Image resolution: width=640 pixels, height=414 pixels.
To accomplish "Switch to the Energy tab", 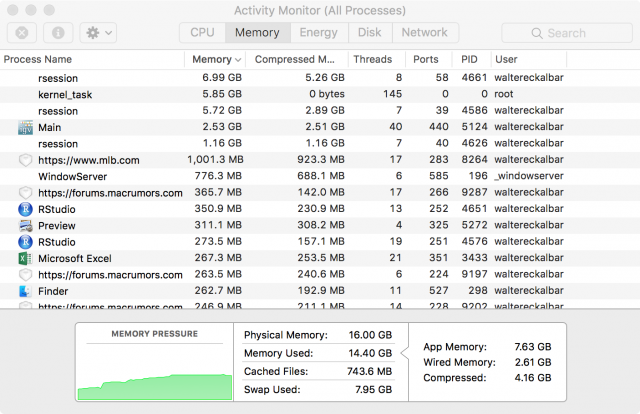I will 319,32.
